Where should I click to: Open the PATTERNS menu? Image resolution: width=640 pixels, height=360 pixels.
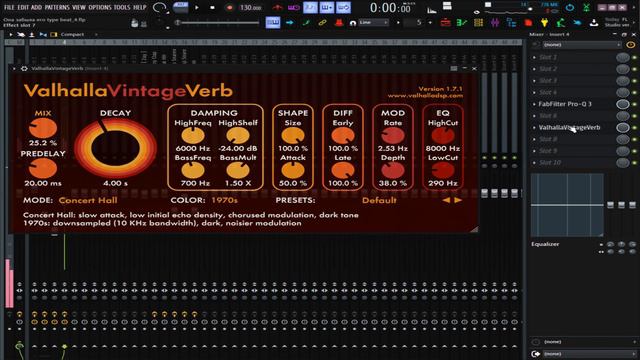coord(57,7)
